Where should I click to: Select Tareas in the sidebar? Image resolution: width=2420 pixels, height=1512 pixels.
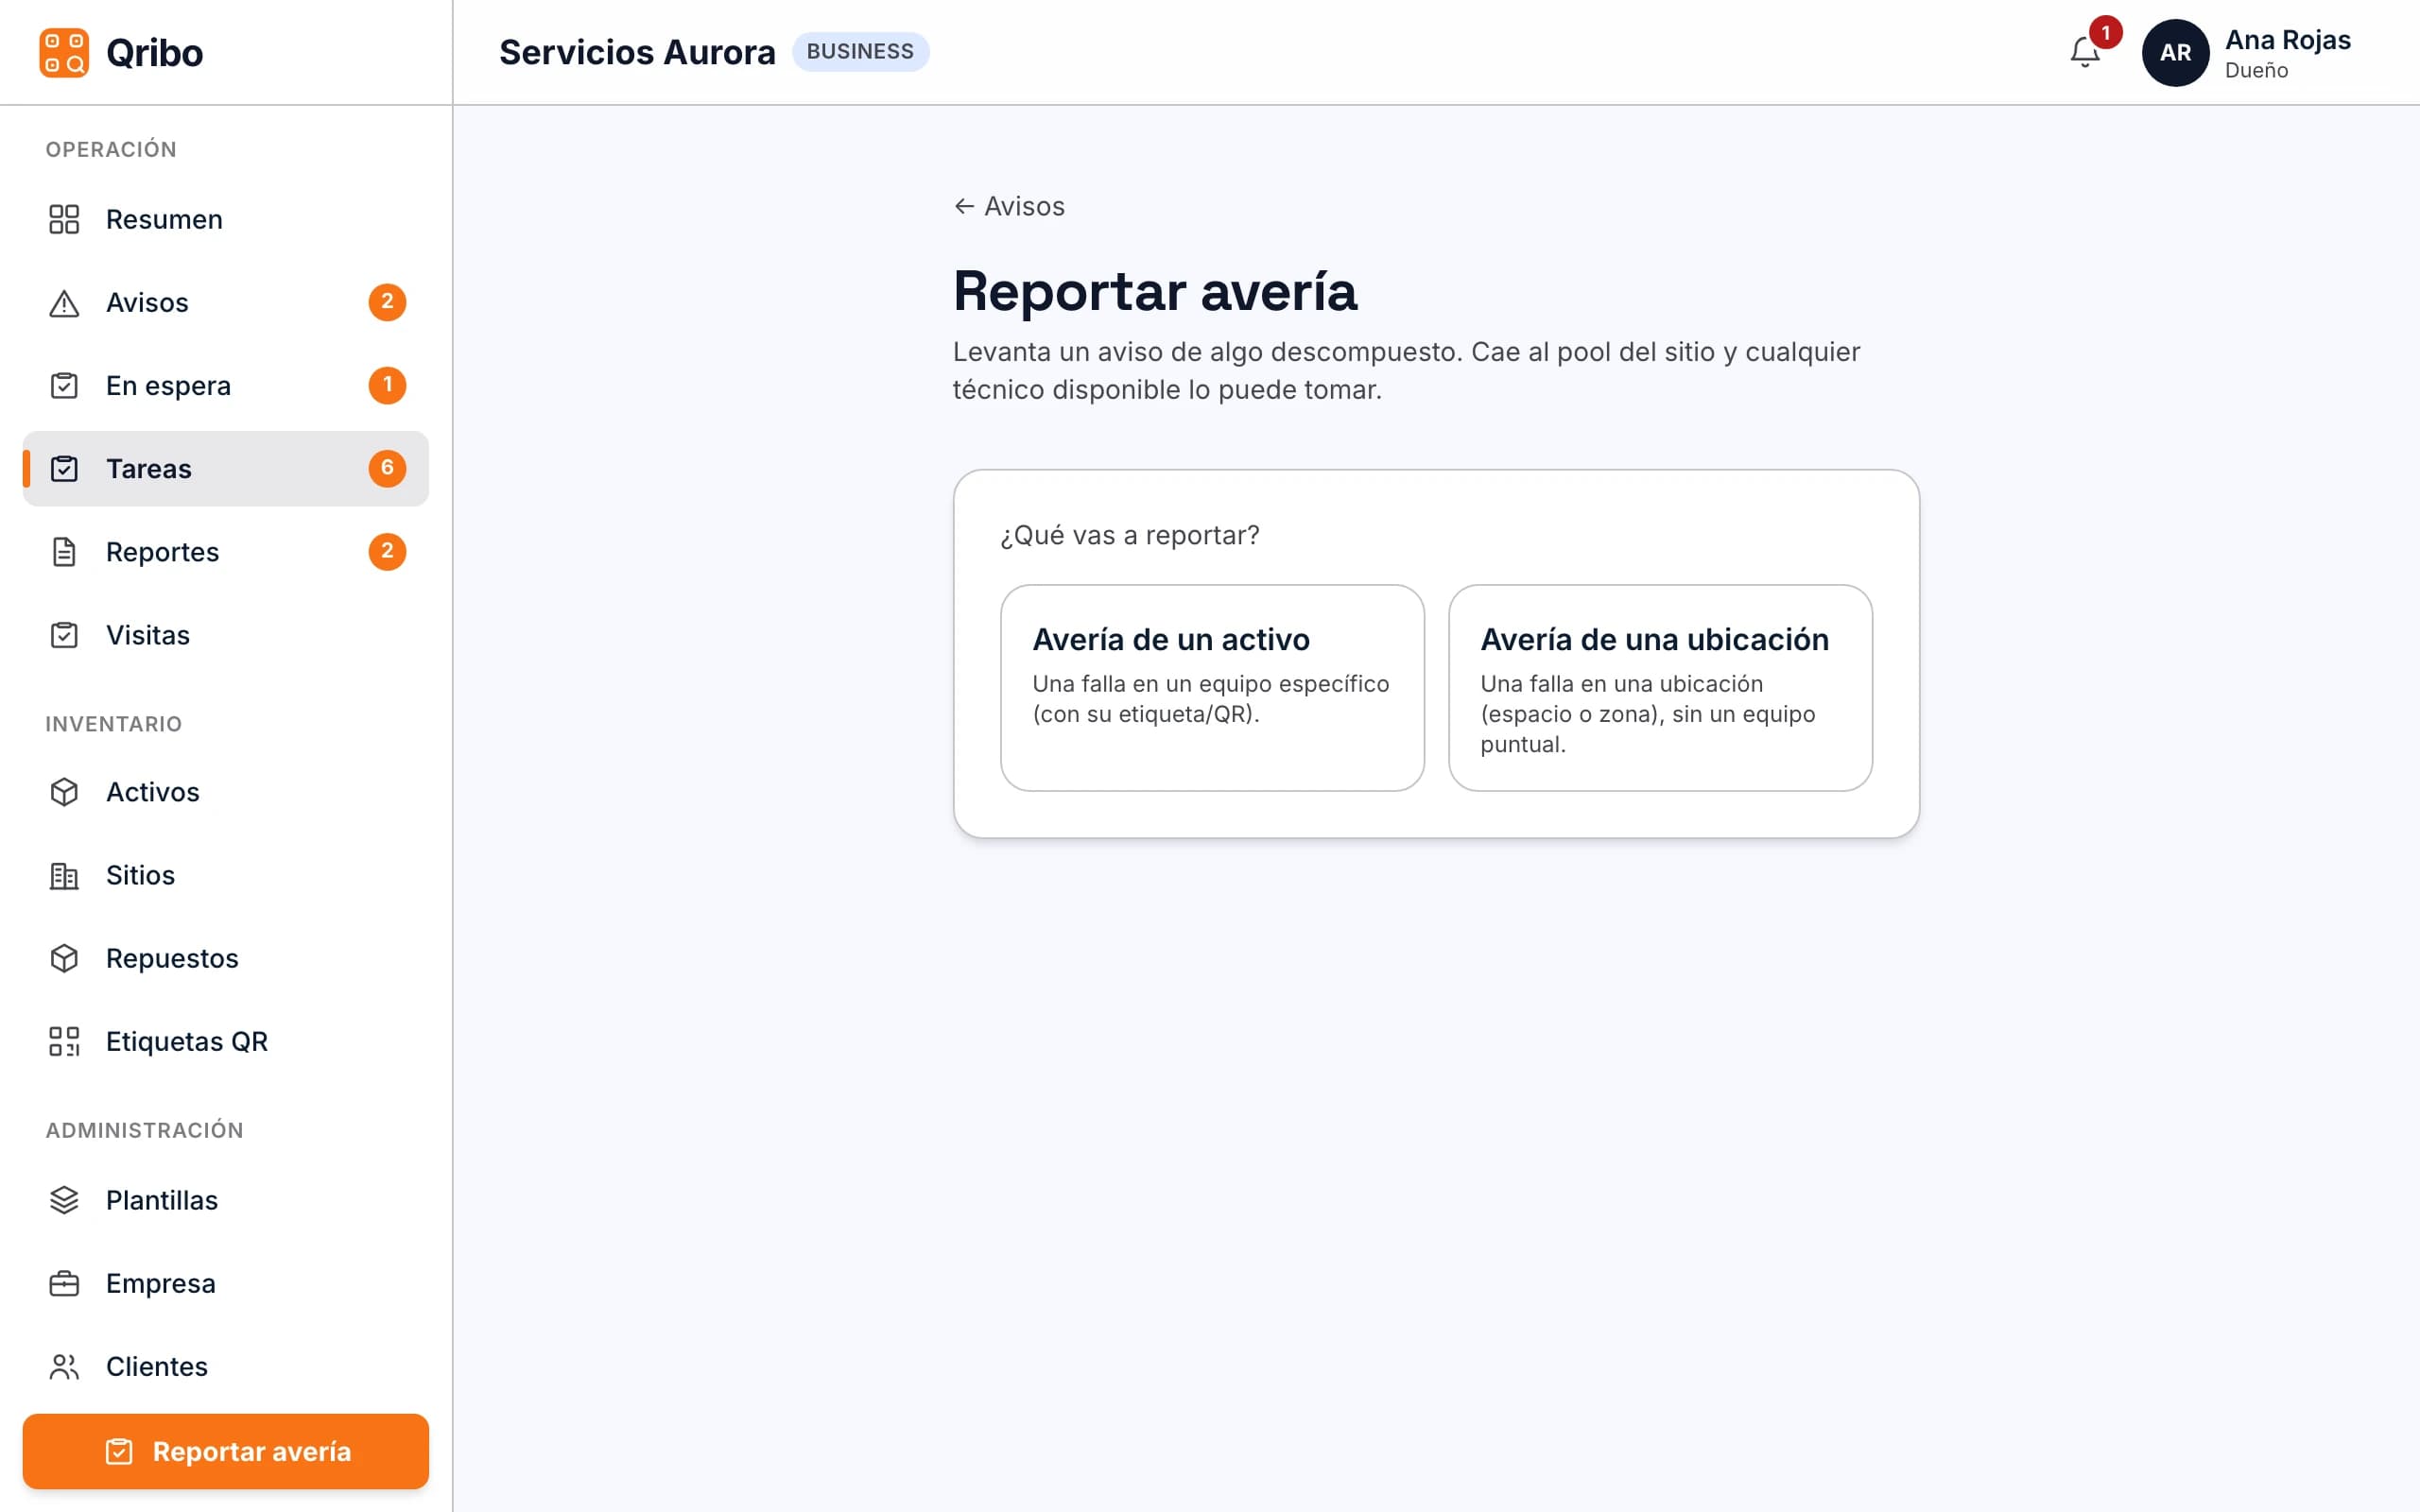(x=226, y=468)
